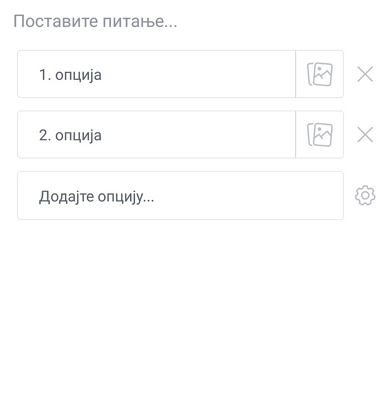This screenshot has height=400, width=389.
Task: Select the 1. опција text field
Action: [156, 74]
